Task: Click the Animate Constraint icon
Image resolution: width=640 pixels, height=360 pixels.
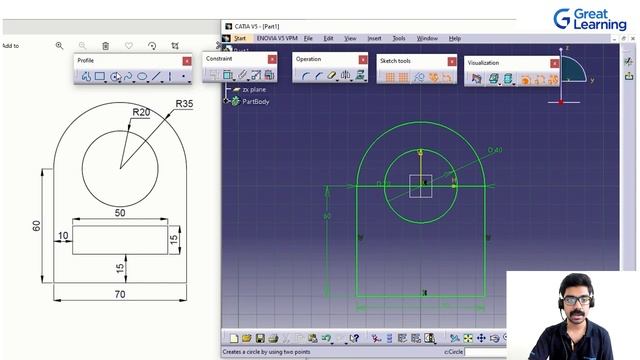Action: click(256, 75)
